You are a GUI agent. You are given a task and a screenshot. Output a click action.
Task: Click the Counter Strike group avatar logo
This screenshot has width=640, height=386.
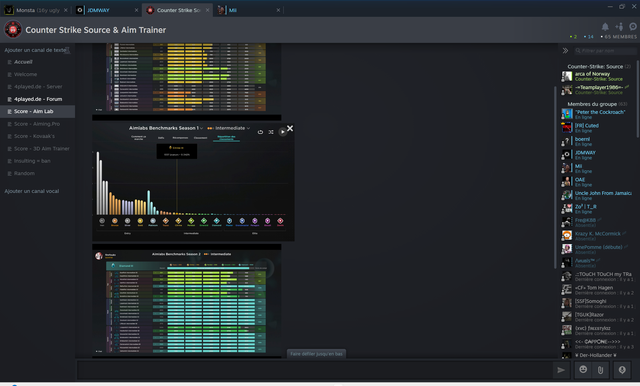[x=13, y=30]
